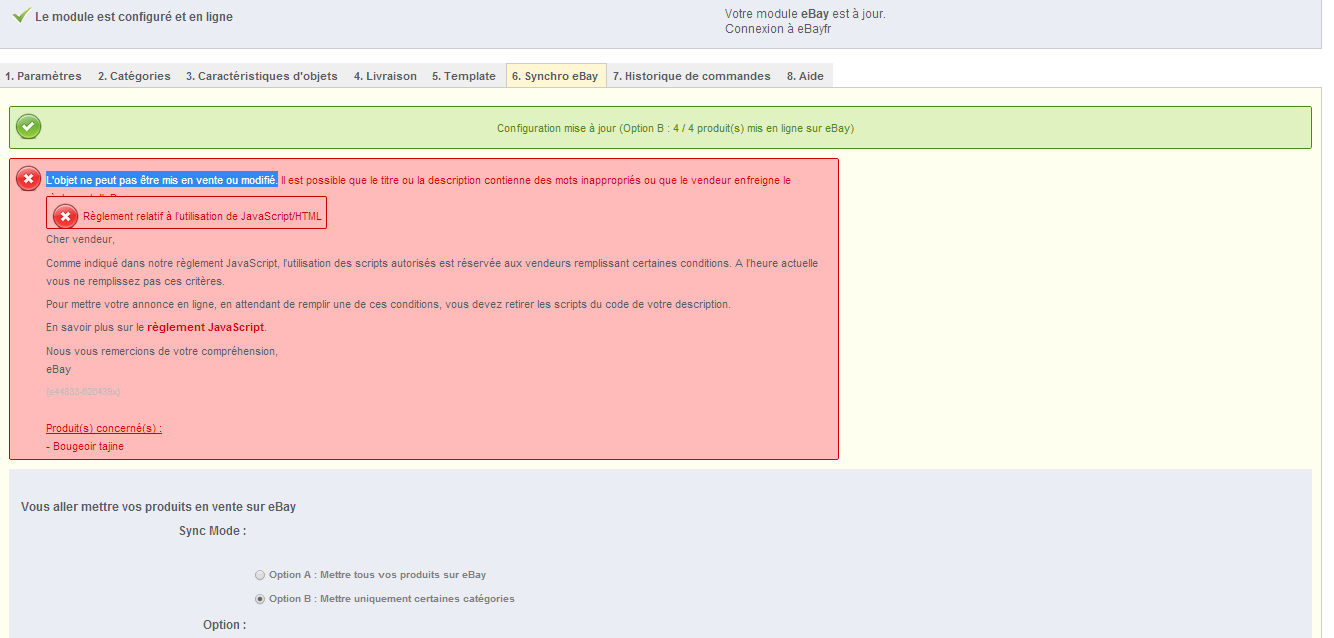Follow the règlement JavaScript link
Viewport: 1334px width, 638px height.
point(206,327)
